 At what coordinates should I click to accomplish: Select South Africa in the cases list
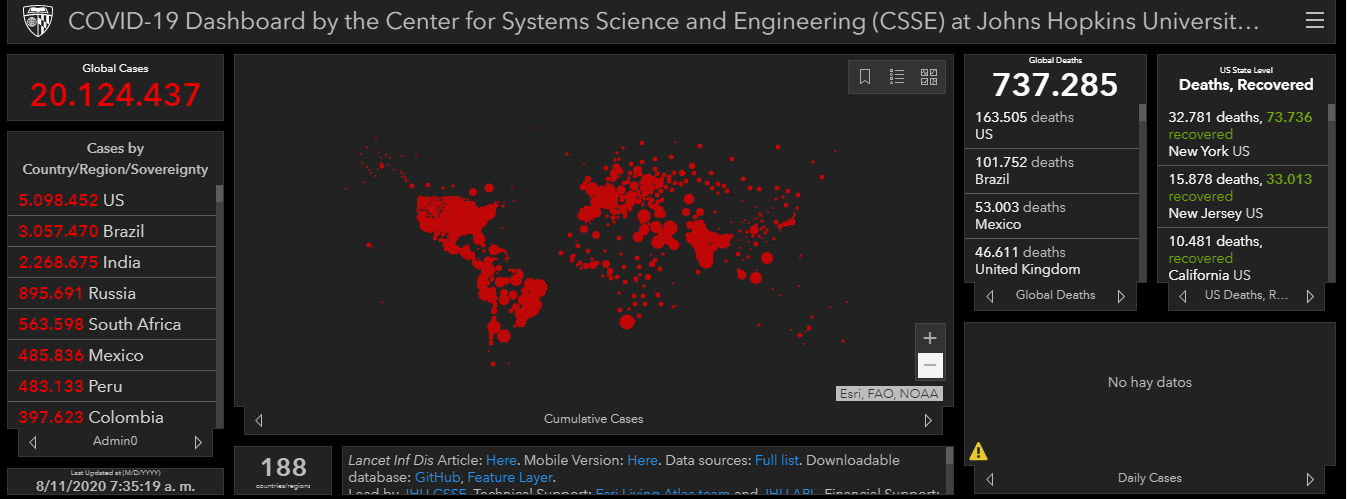pos(112,324)
